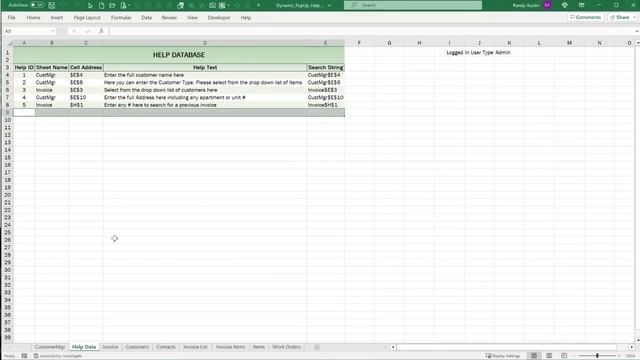Viewport: 640px width, 360px height.
Task: Click the Insert Function fx icon
Action: (101, 31)
